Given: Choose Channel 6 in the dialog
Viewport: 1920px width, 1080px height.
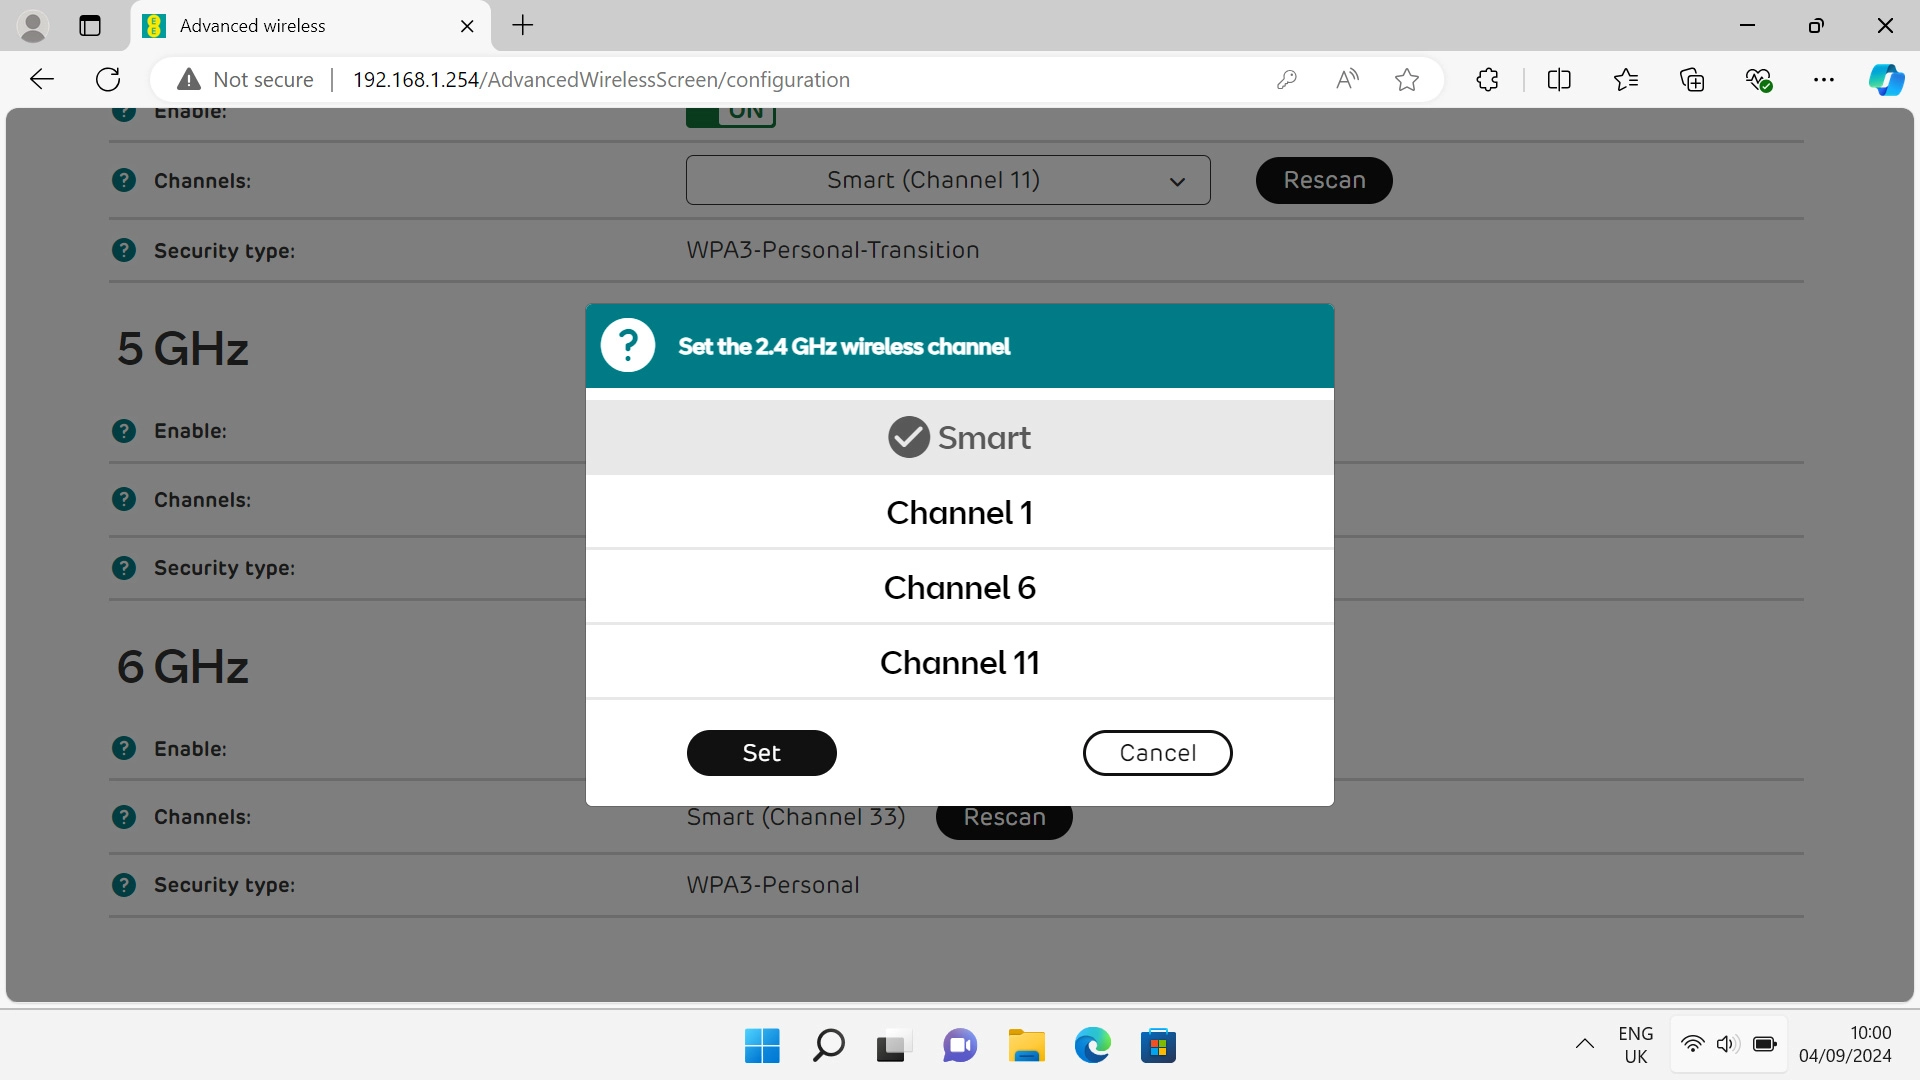Looking at the screenshot, I should tap(959, 587).
